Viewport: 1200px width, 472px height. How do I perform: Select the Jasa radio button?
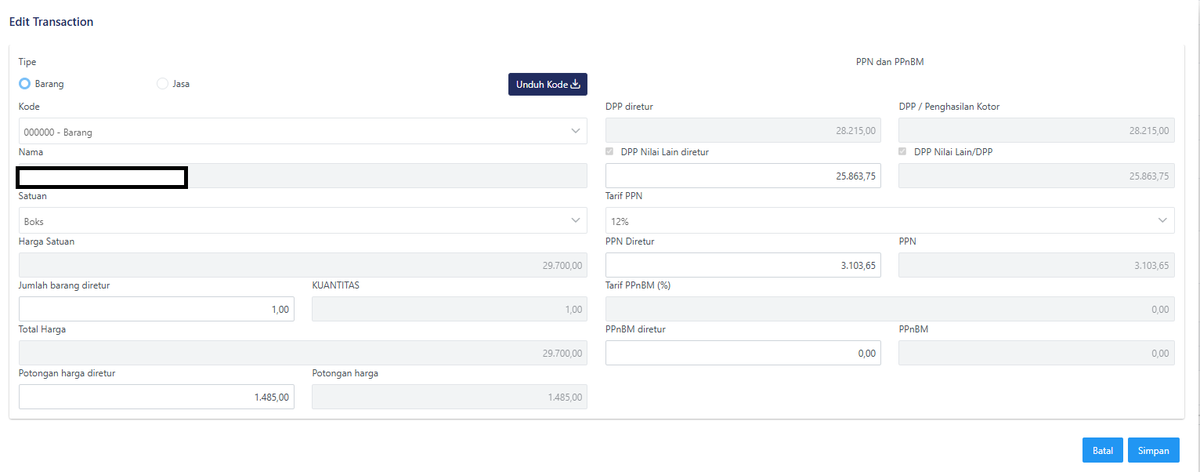pyautogui.click(x=162, y=84)
